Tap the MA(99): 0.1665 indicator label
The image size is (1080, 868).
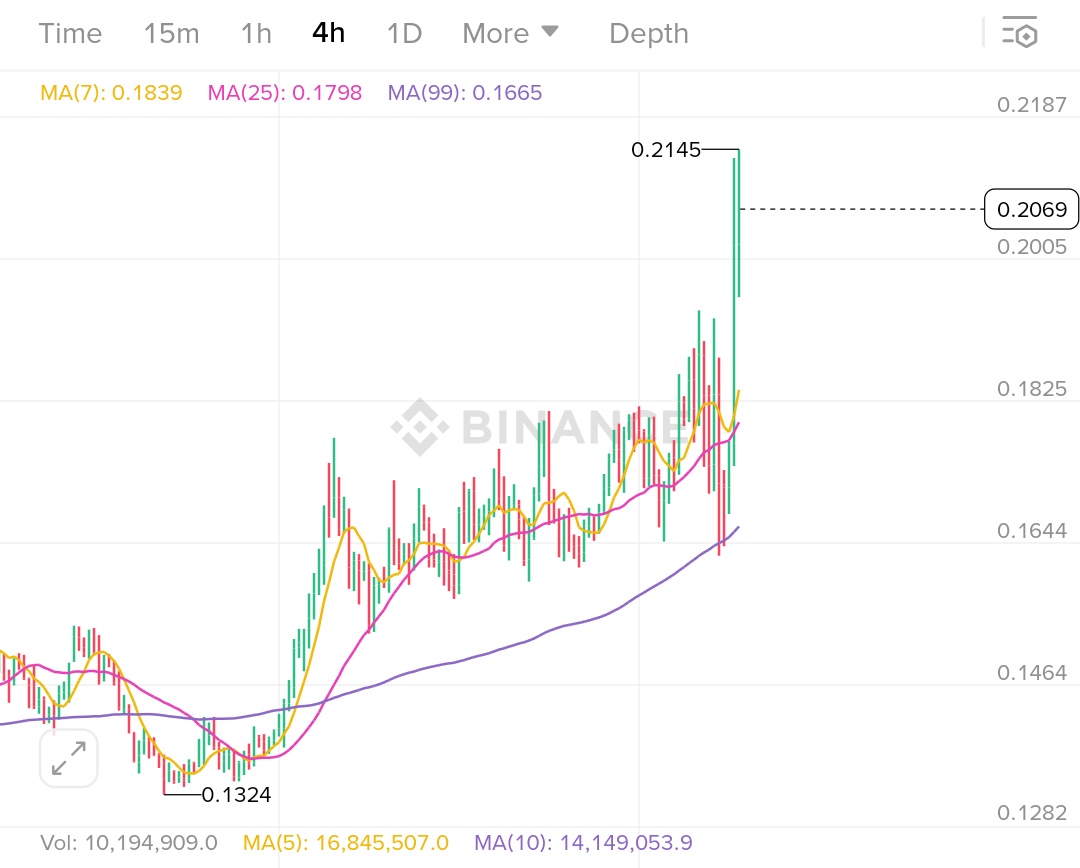(465, 92)
